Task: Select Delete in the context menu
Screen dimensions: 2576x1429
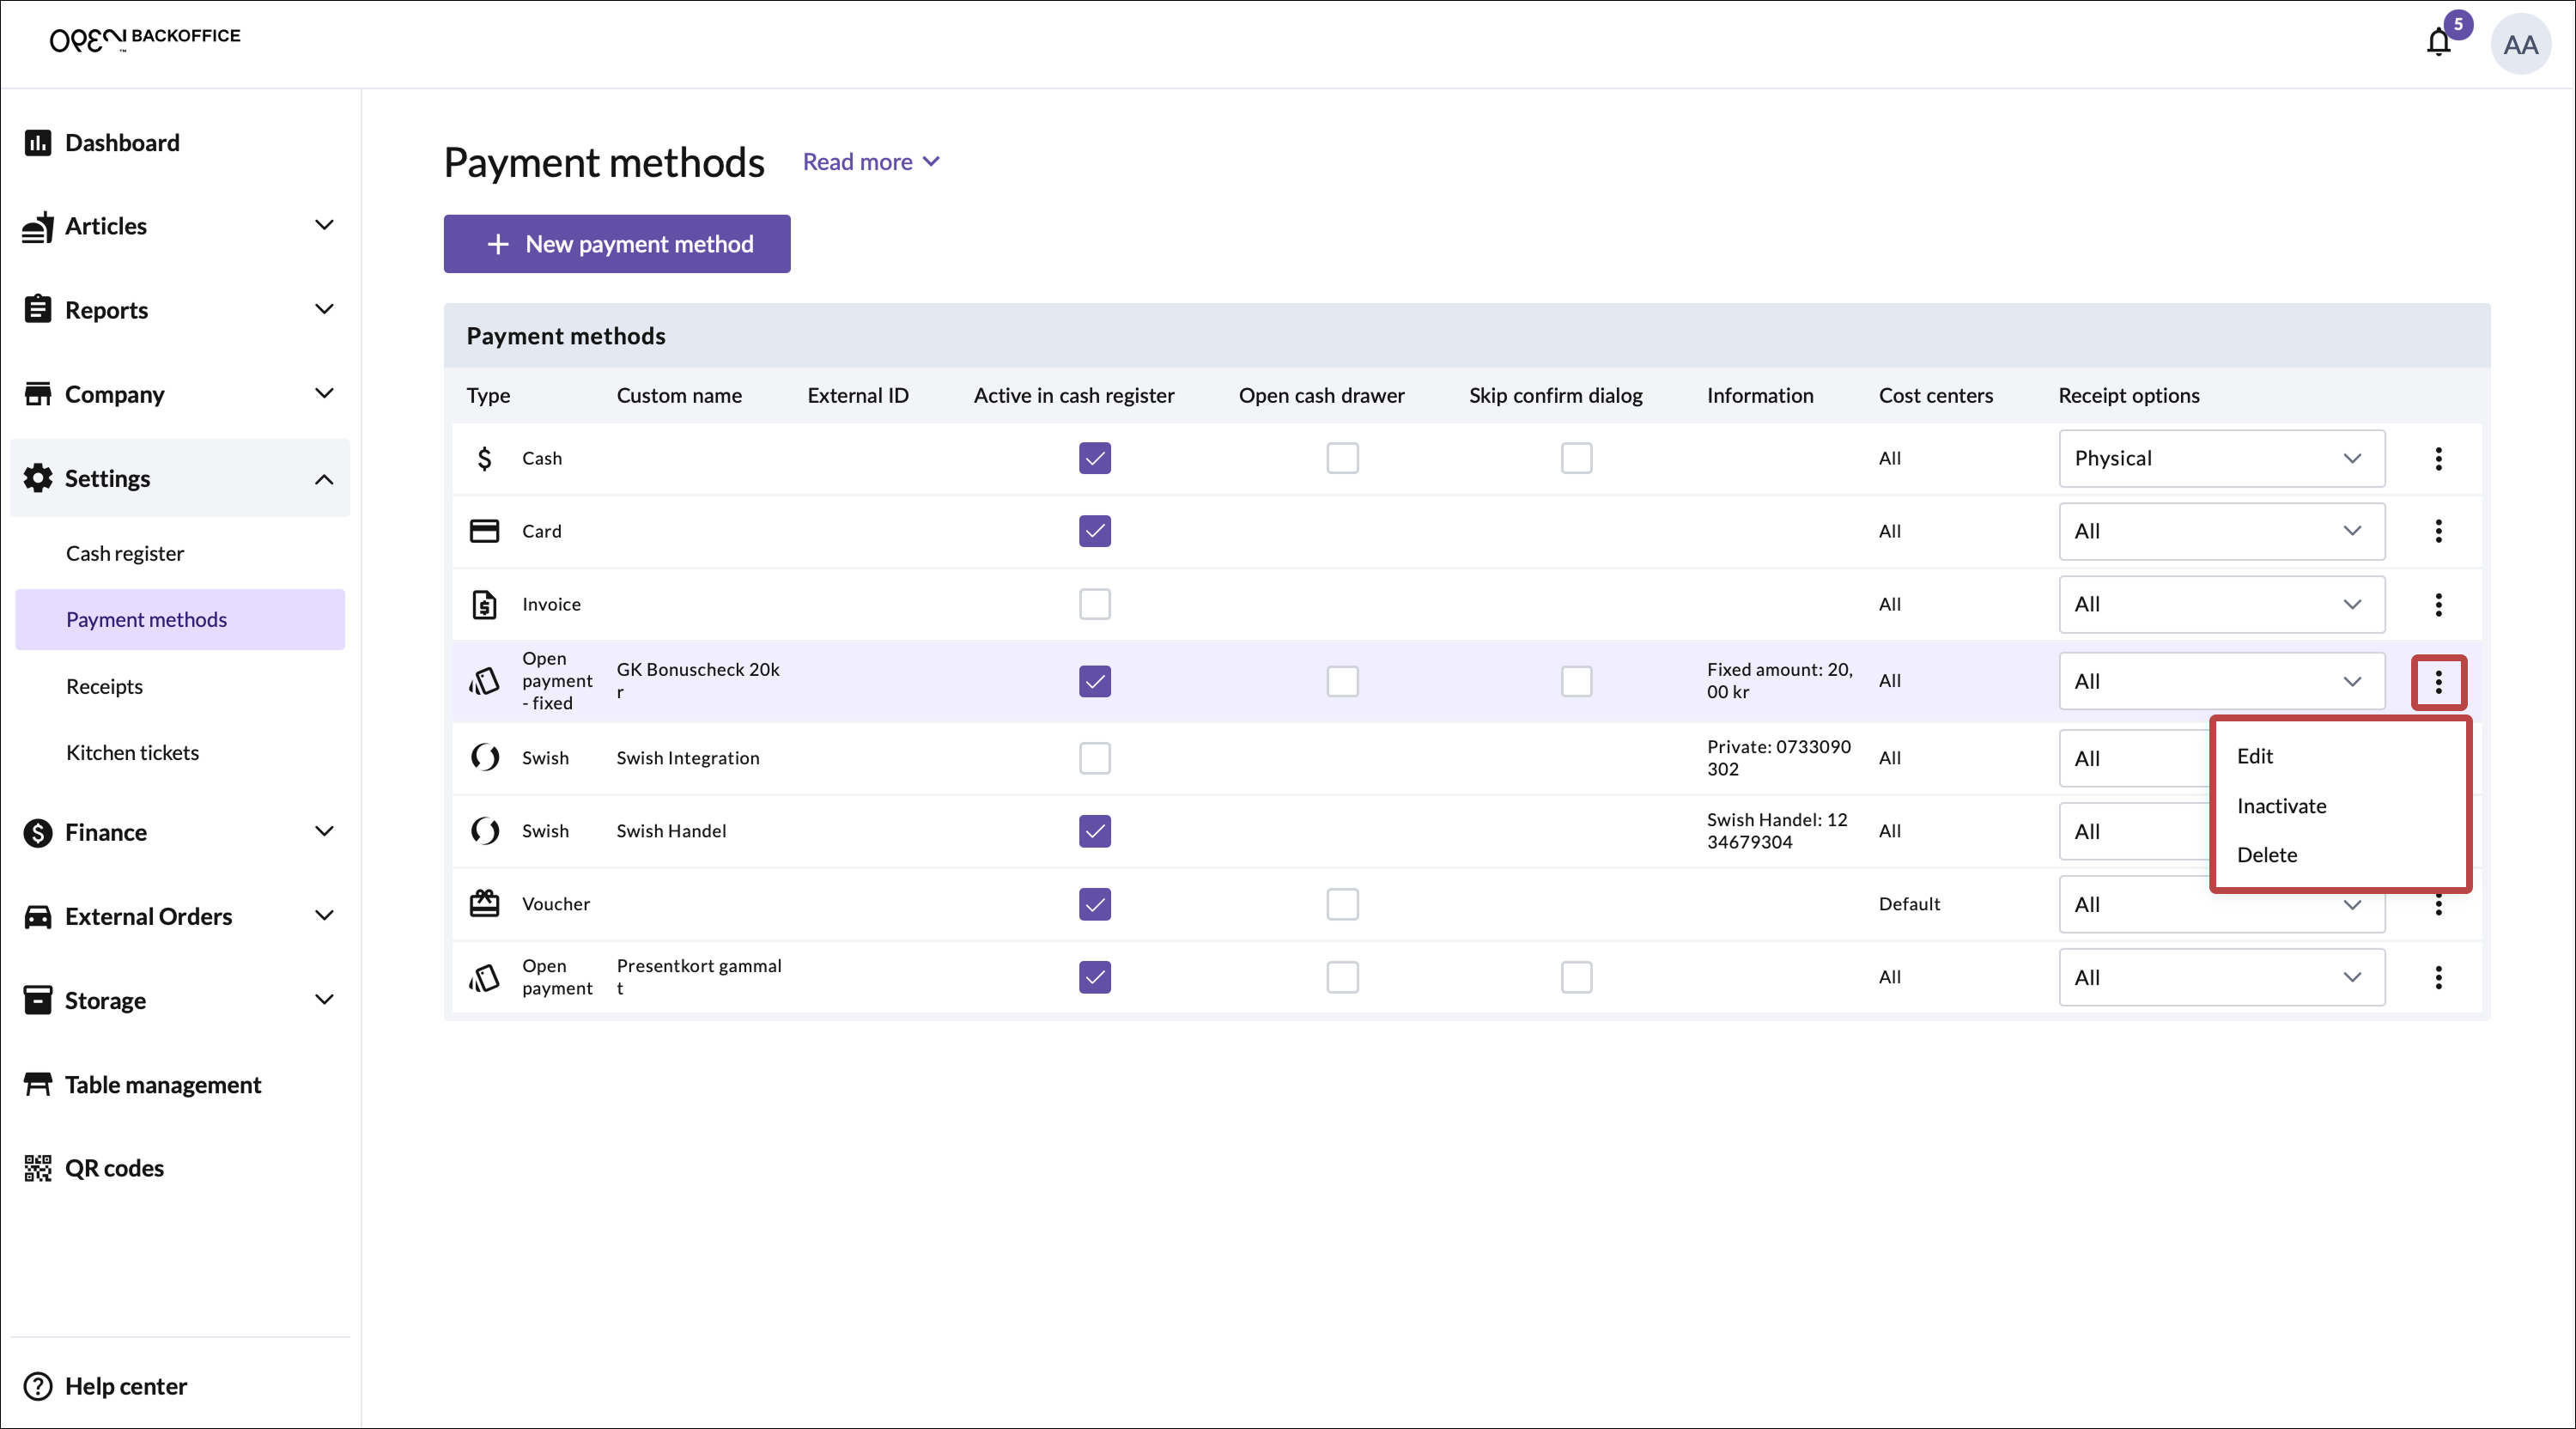Action: 2266,855
